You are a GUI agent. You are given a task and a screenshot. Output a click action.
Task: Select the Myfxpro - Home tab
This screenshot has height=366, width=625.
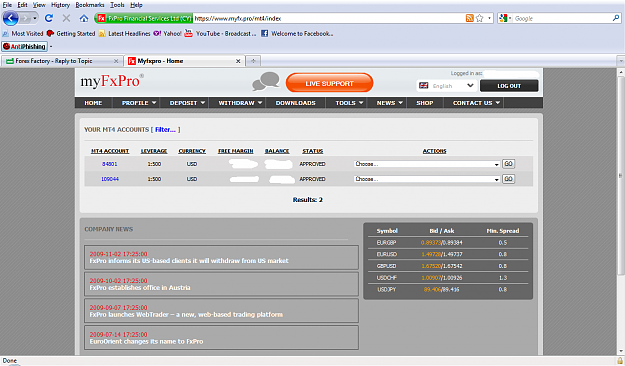pyautogui.click(x=185, y=61)
